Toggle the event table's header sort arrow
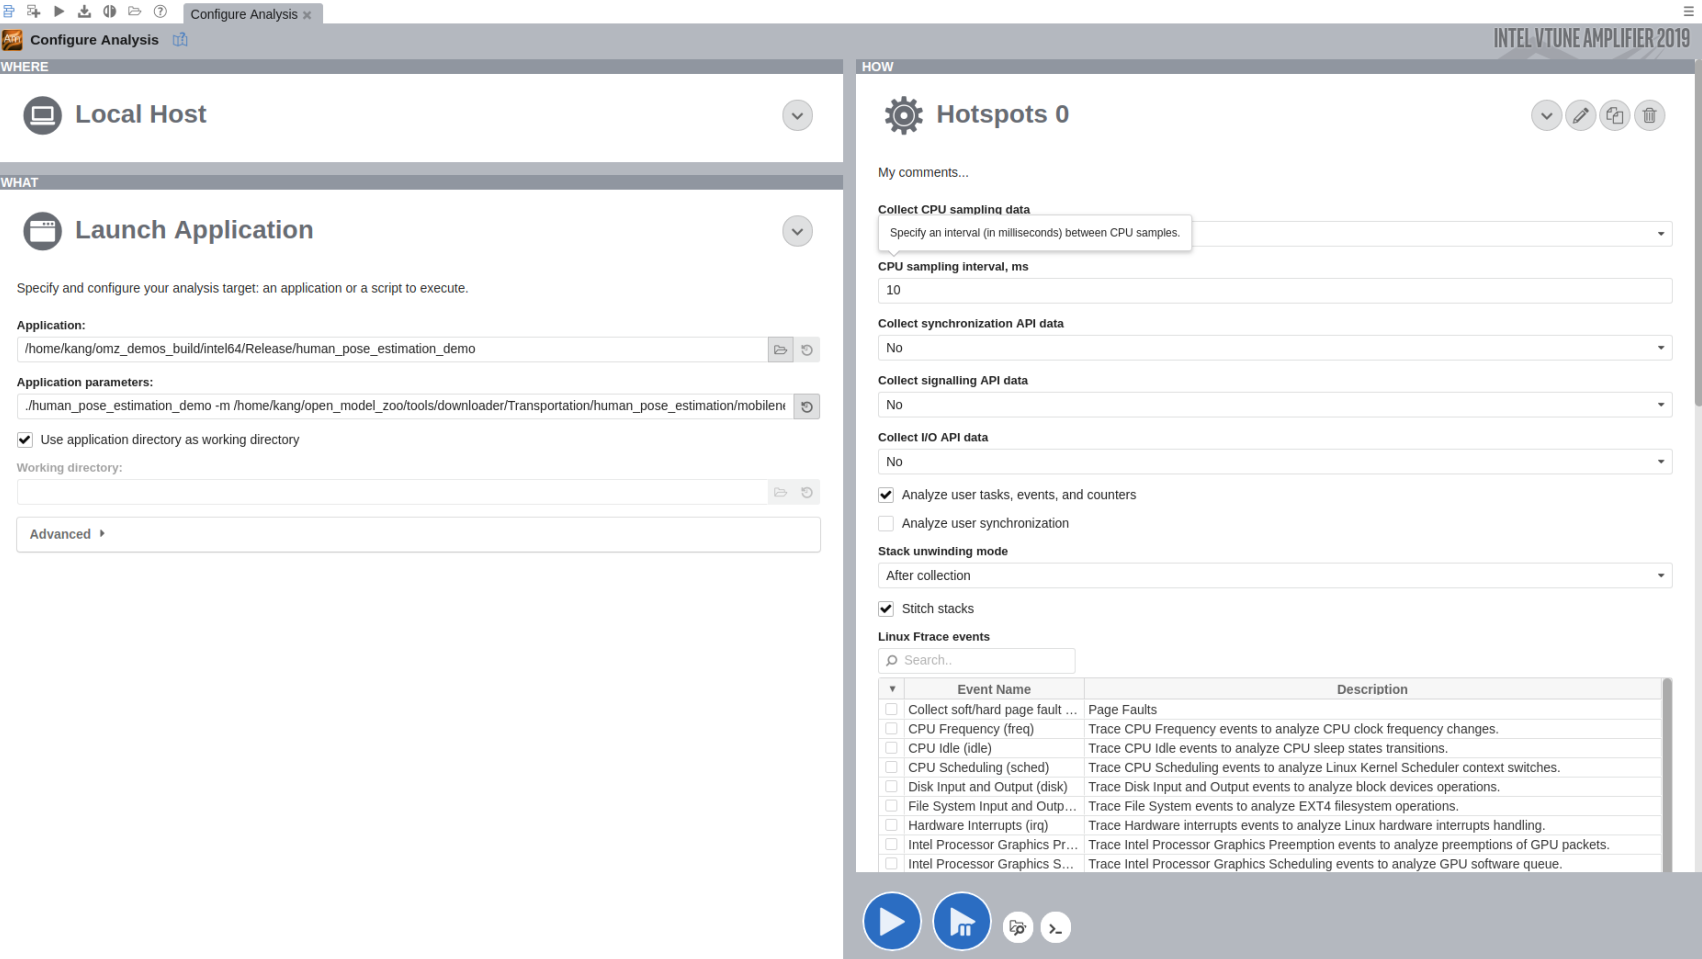Screen dimensions: 1702x959 click(892, 689)
